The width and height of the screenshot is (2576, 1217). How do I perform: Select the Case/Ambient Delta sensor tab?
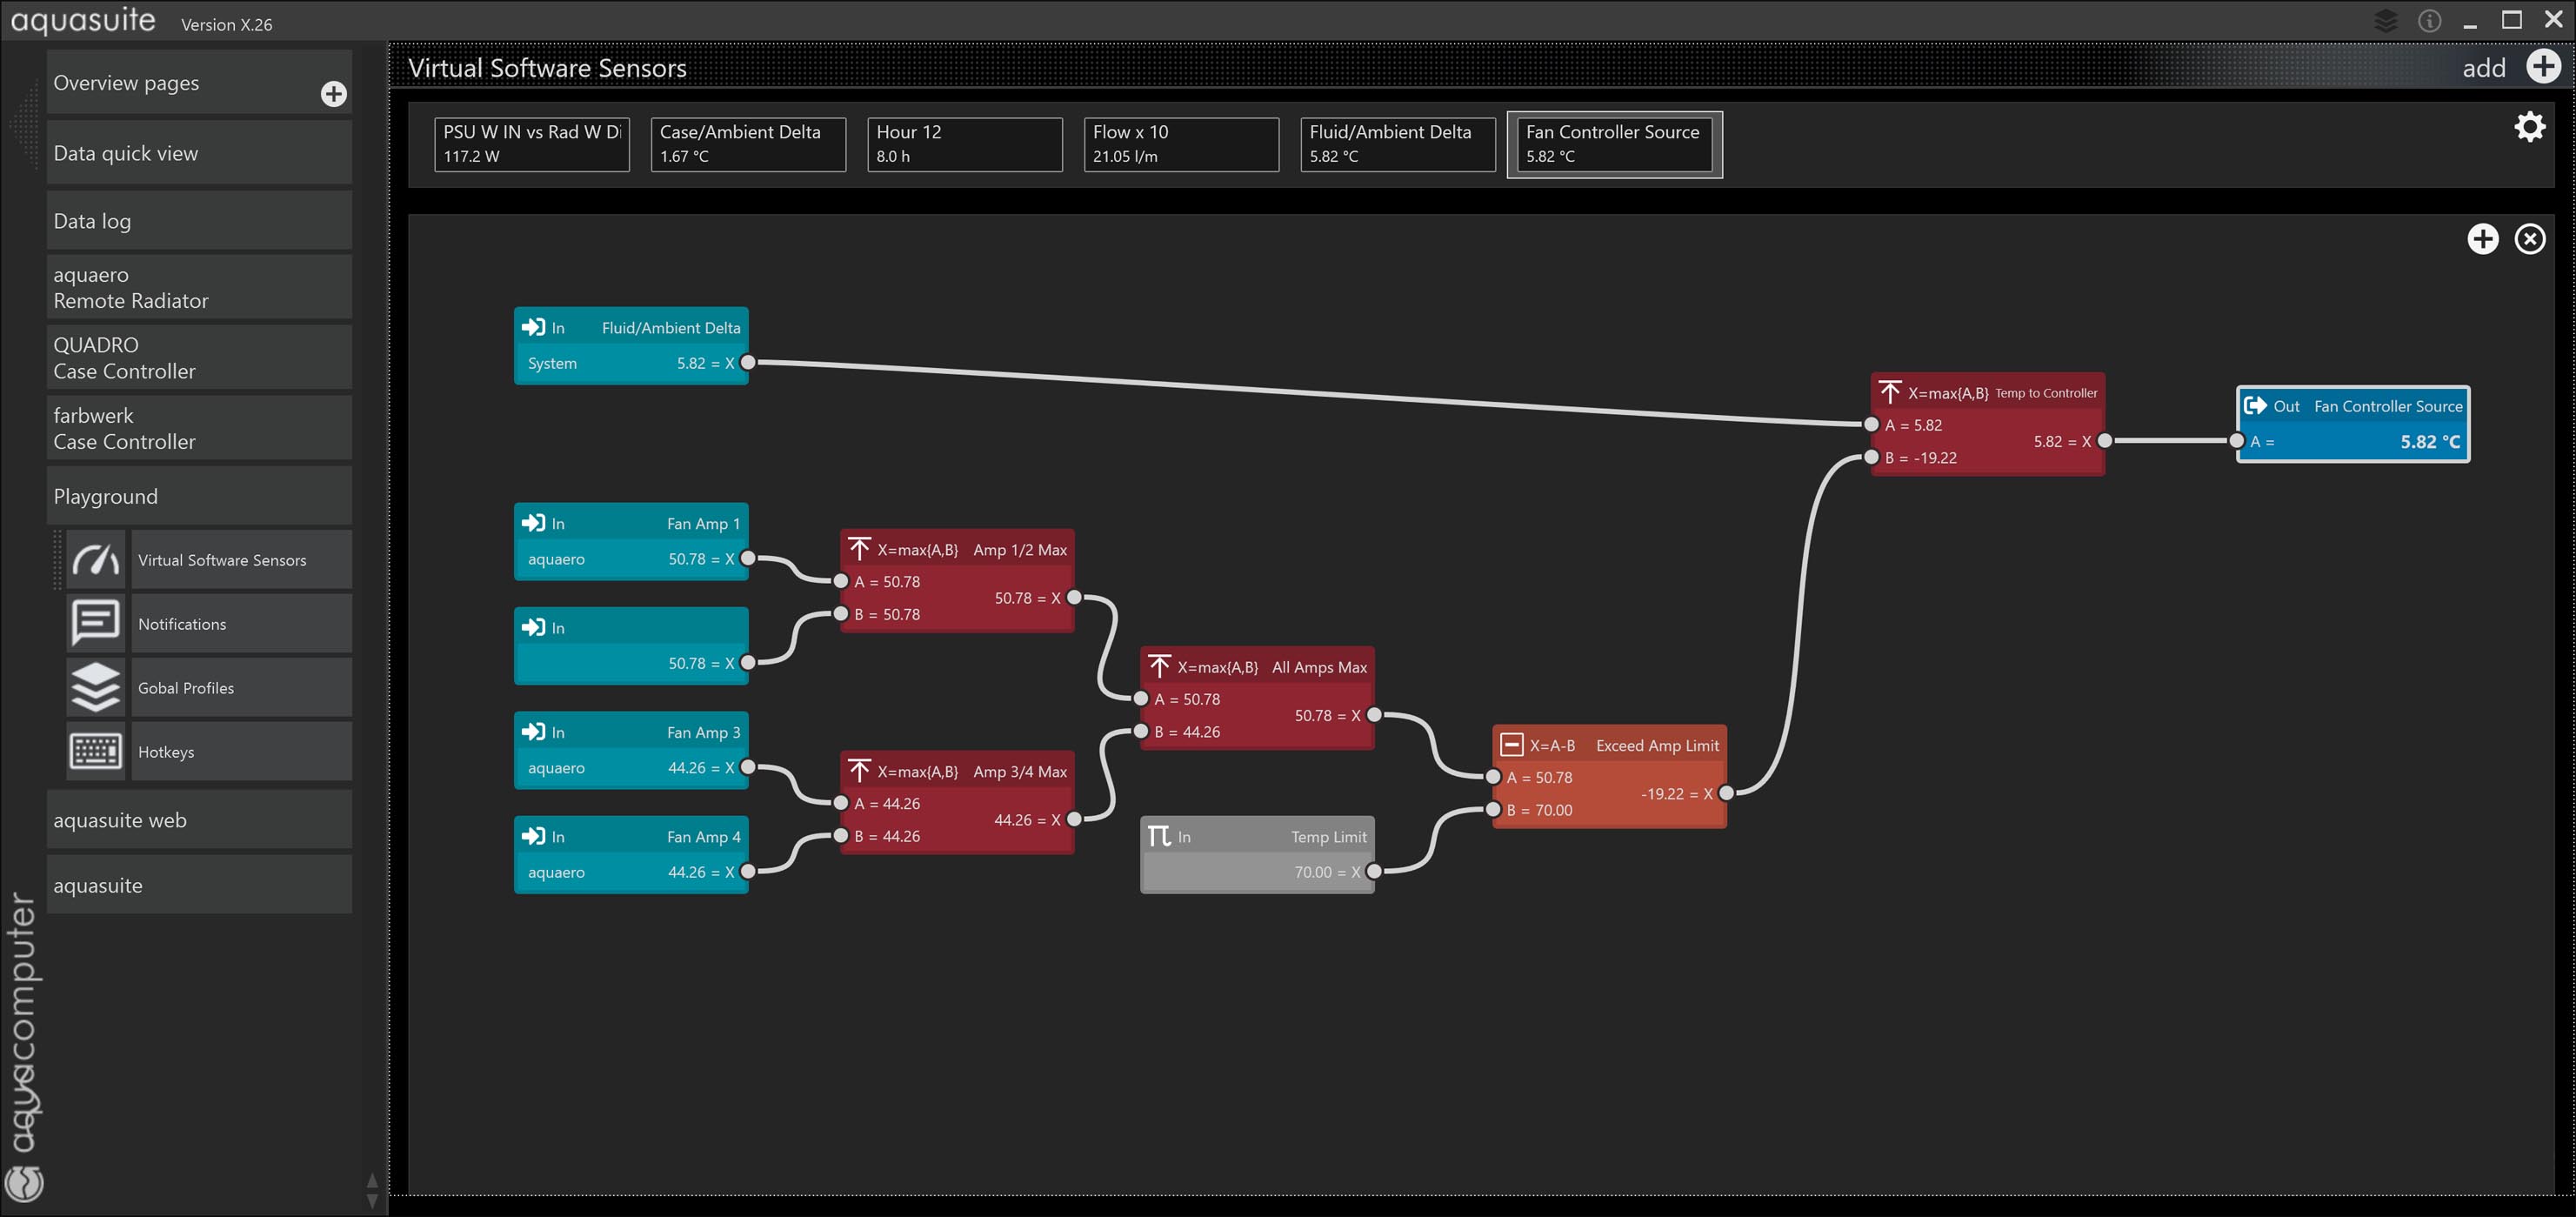[x=747, y=144]
